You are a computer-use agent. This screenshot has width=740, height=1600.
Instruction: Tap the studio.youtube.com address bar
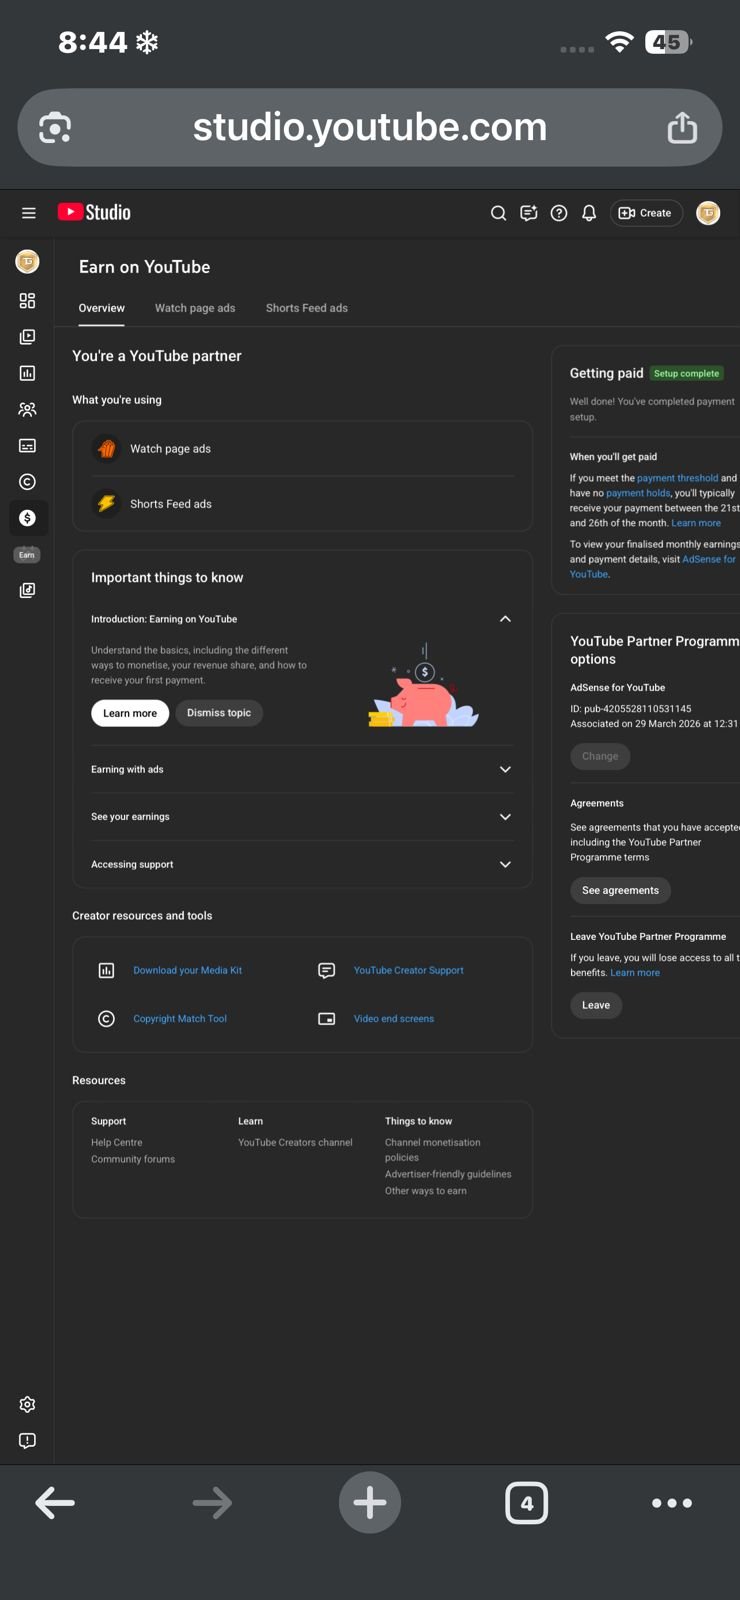369,128
